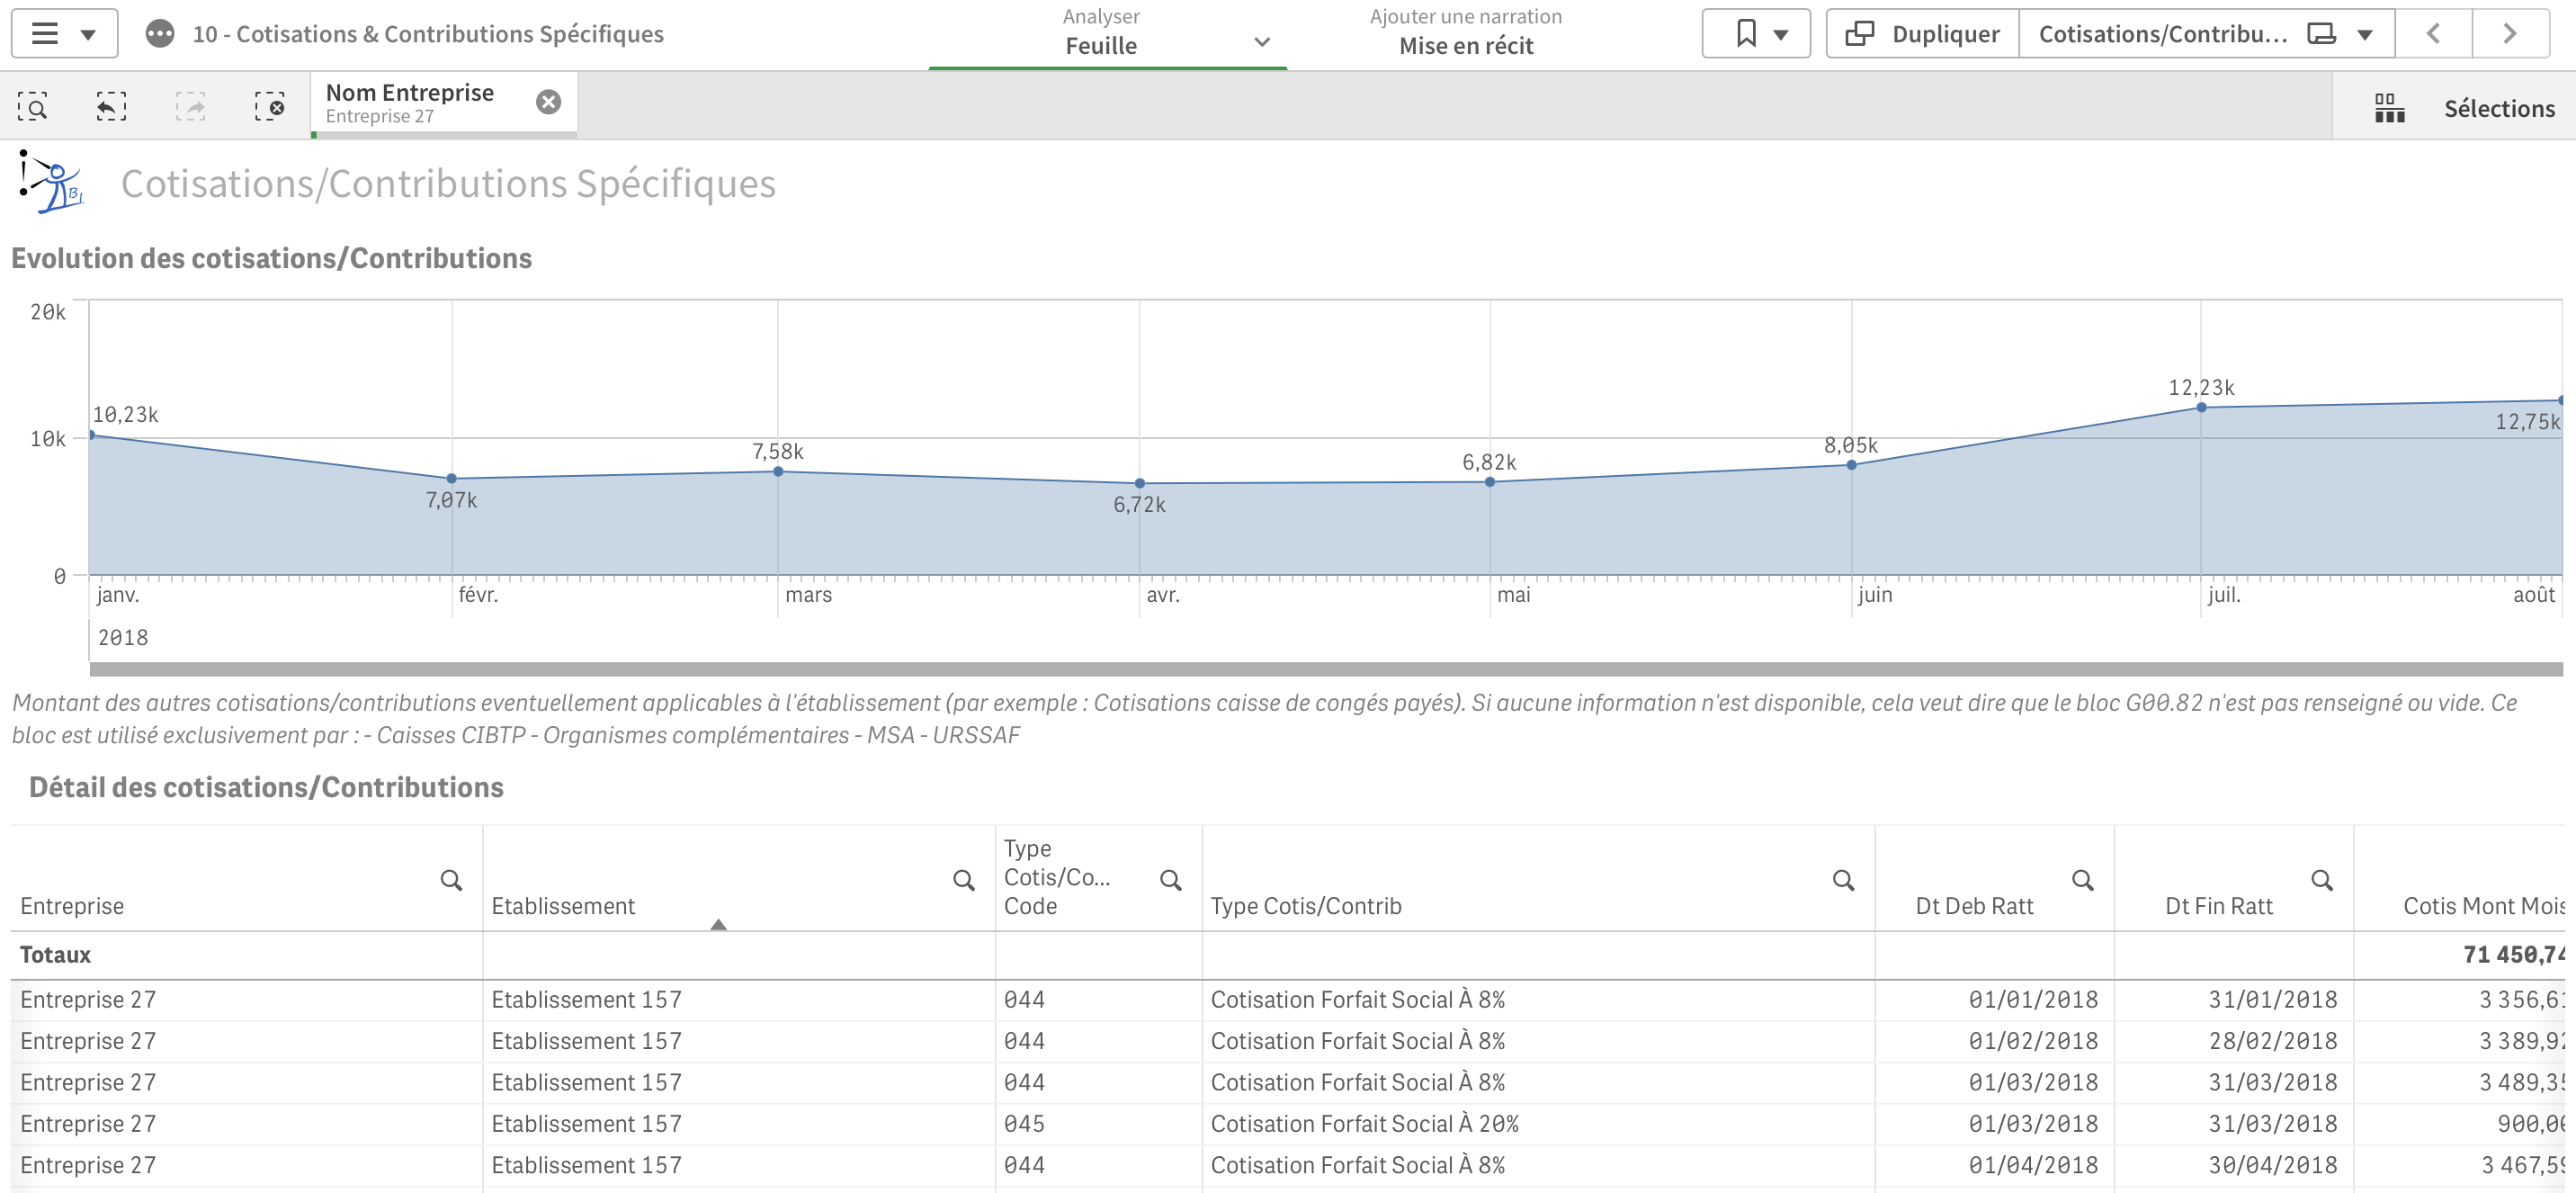Switch to the Mise en récit tab
The width and height of the screenshot is (2576, 1193).
[x=1465, y=34]
